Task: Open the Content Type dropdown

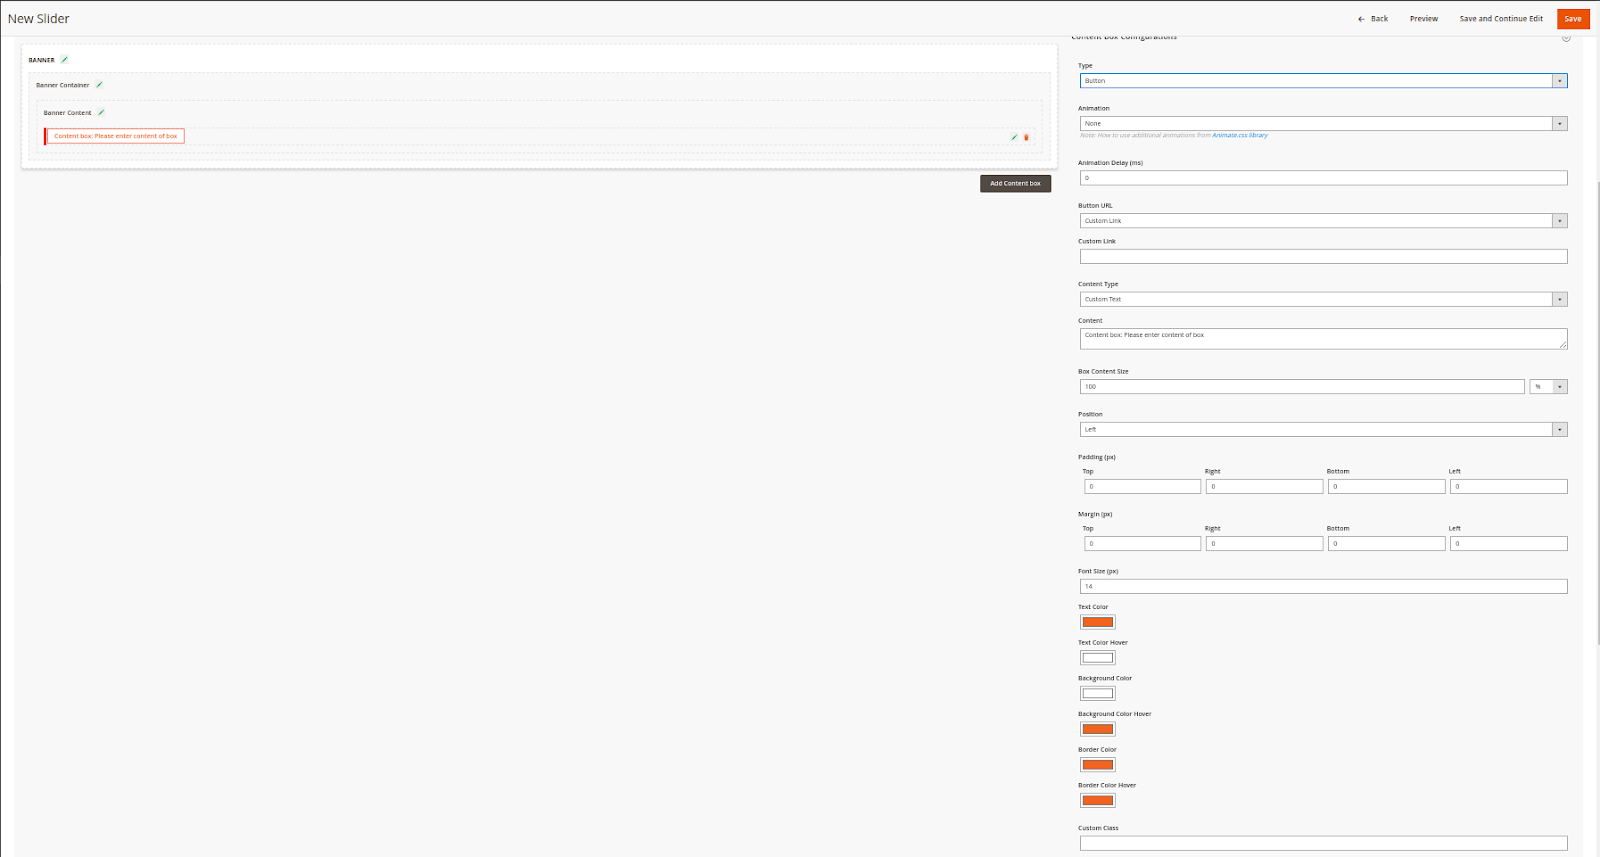Action: pos(1323,299)
